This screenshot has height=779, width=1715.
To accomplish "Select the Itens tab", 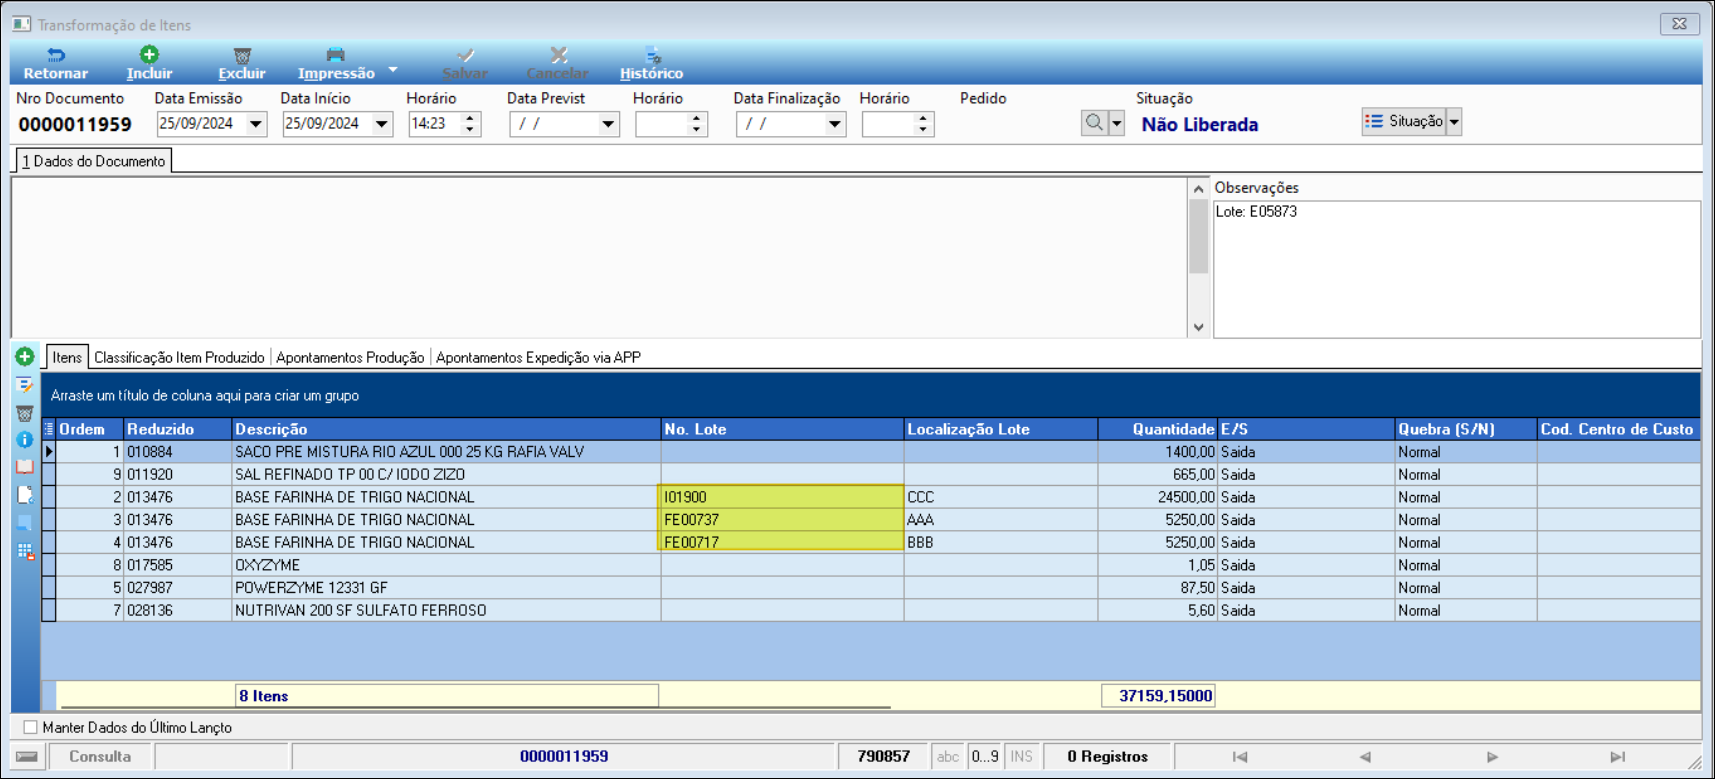I will click(67, 357).
